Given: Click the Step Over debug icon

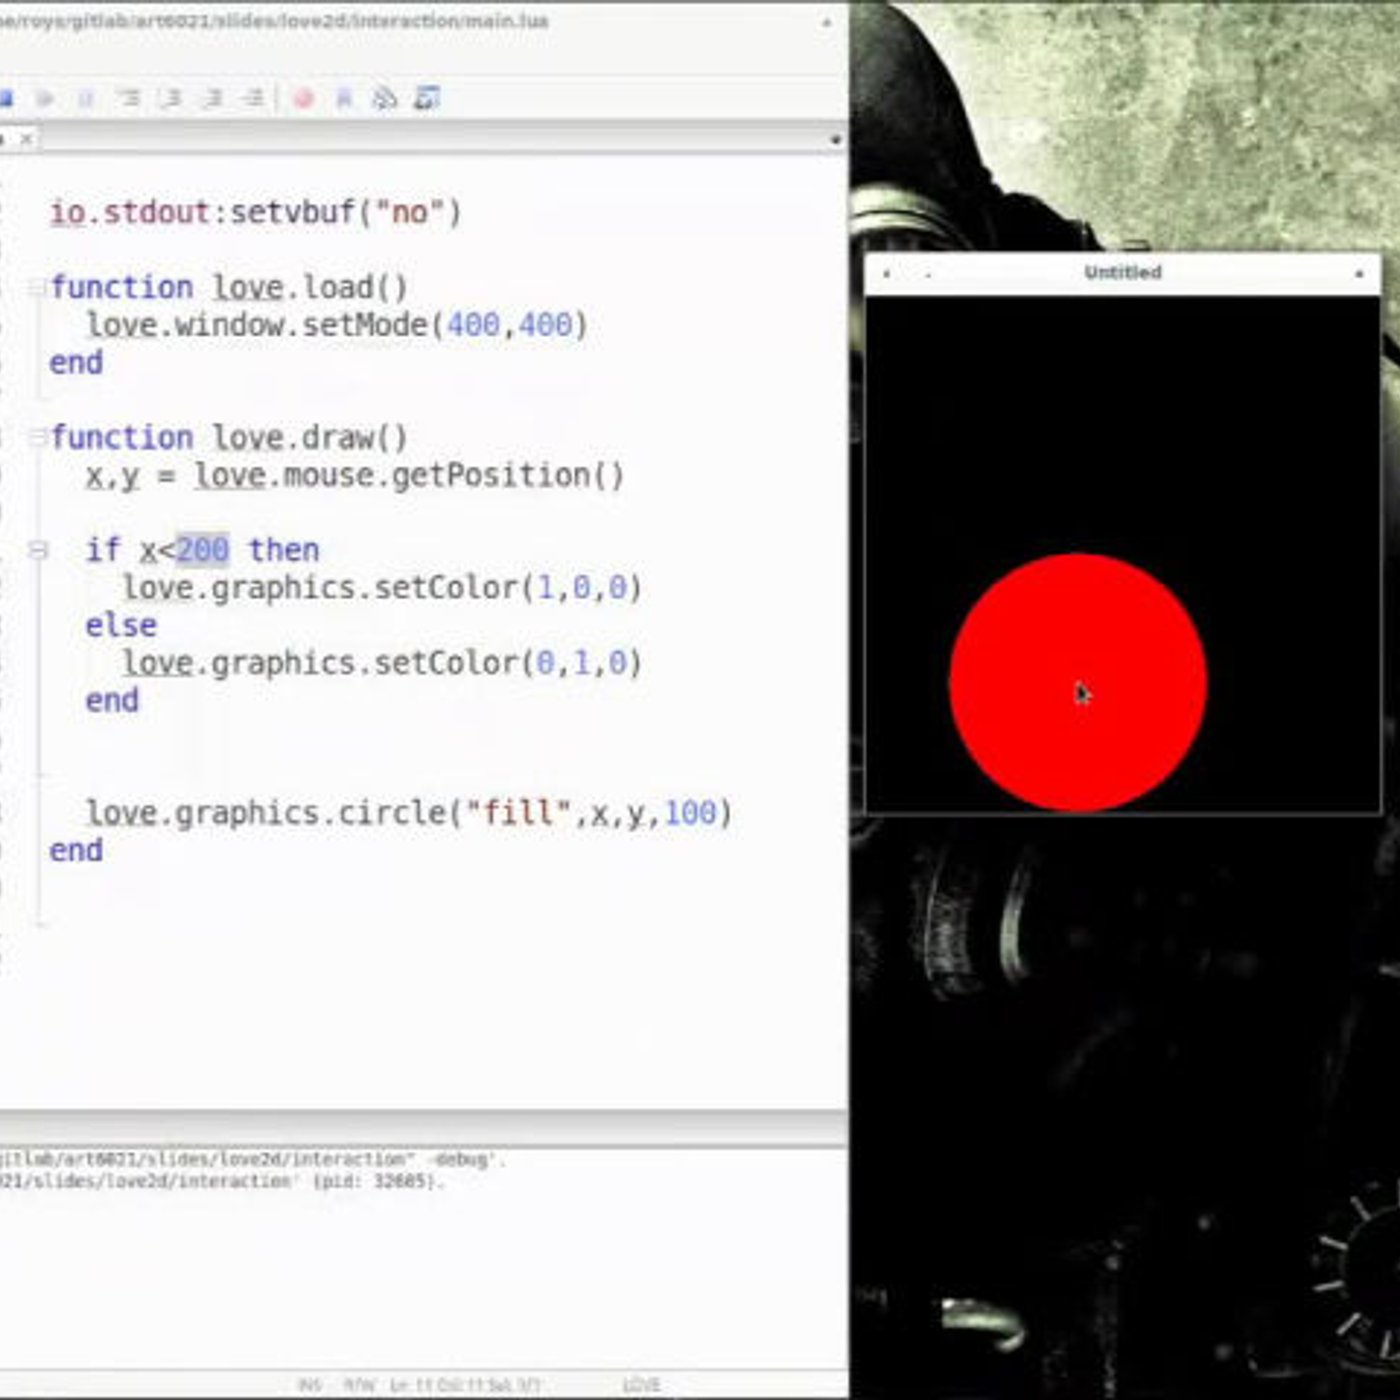Looking at the screenshot, I should point(171,98).
